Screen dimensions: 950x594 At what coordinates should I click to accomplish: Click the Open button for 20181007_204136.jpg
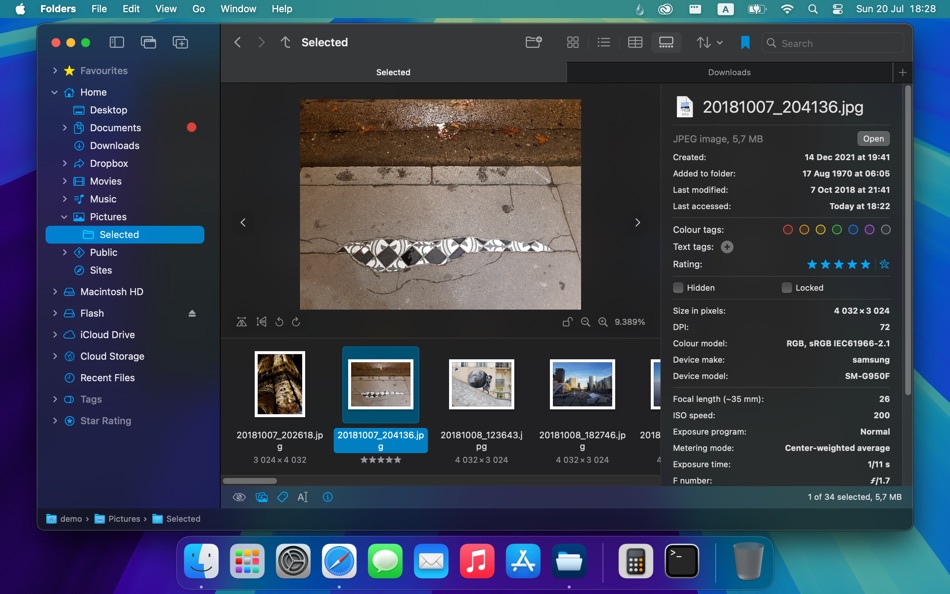tap(873, 138)
